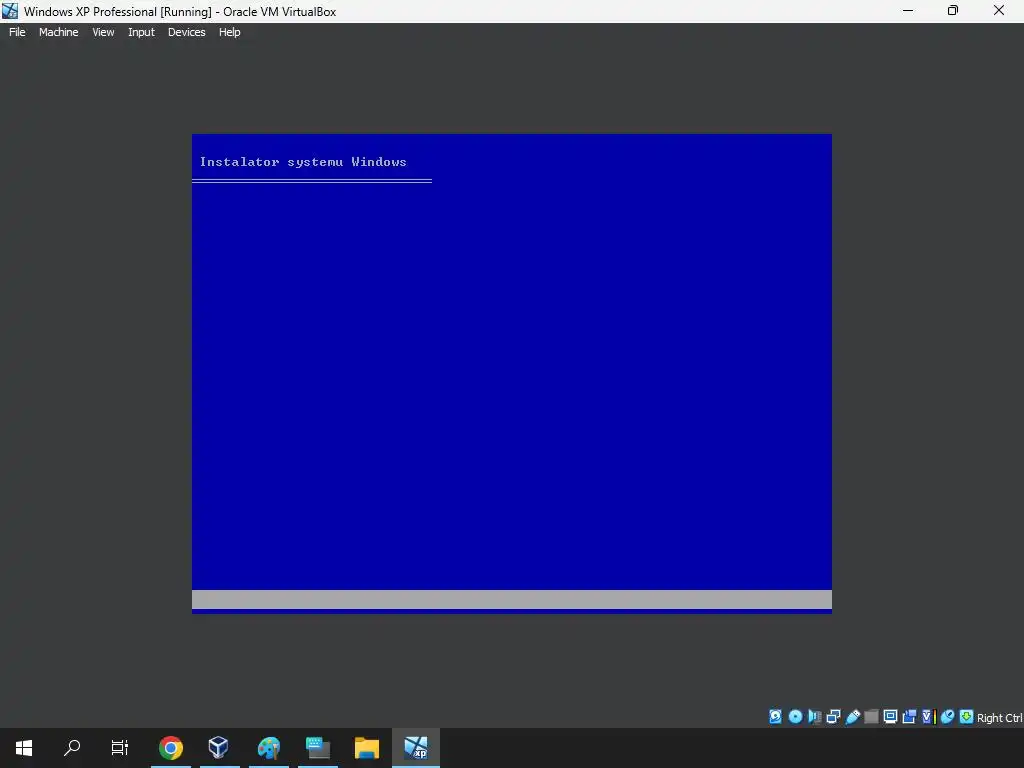Viewport: 1024px width, 768px height.
Task: Click inside the blue VM setup screen
Action: (512, 372)
